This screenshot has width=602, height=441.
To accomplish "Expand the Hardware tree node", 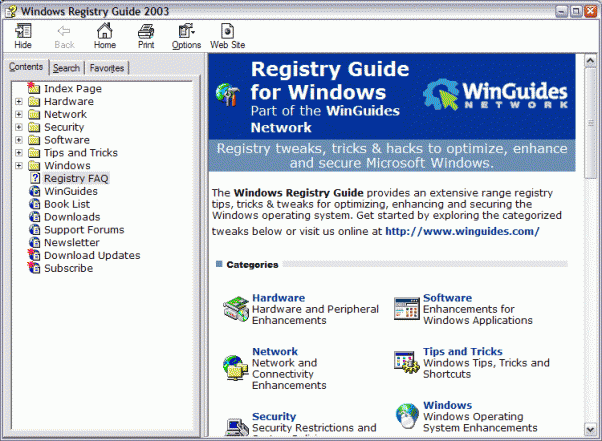I will coord(19,102).
